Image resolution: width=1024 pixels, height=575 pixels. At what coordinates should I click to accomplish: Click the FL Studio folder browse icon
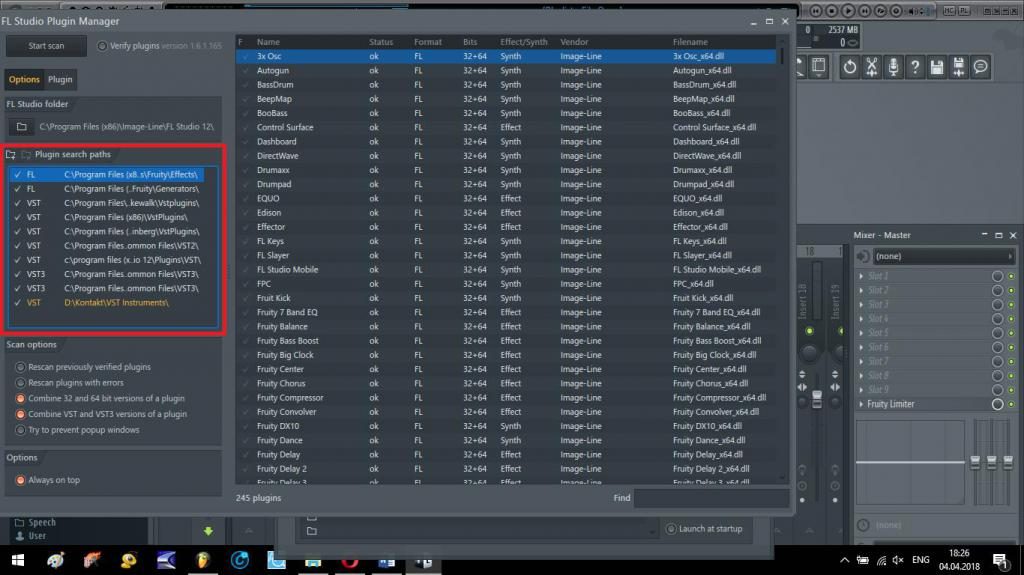tap(20, 127)
